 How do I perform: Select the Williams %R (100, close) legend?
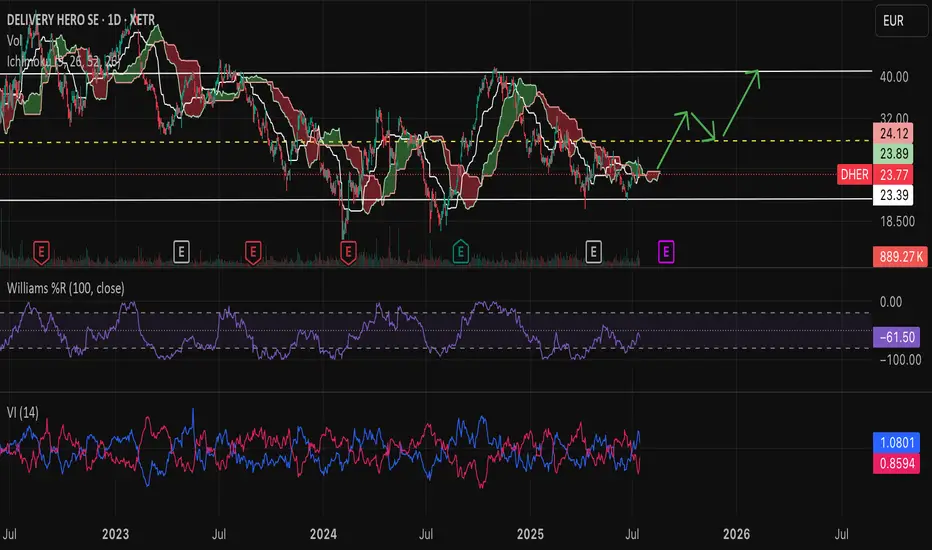65,288
